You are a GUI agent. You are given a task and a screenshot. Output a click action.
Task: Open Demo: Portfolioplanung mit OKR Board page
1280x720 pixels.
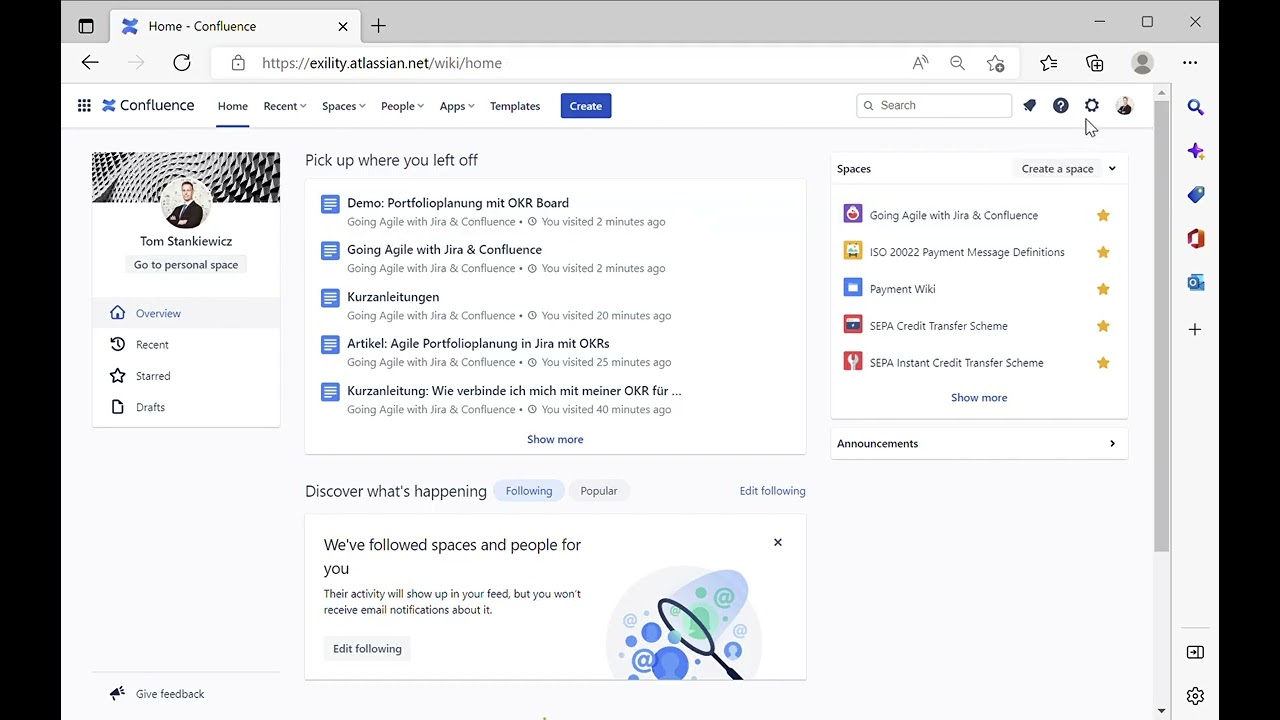point(458,203)
